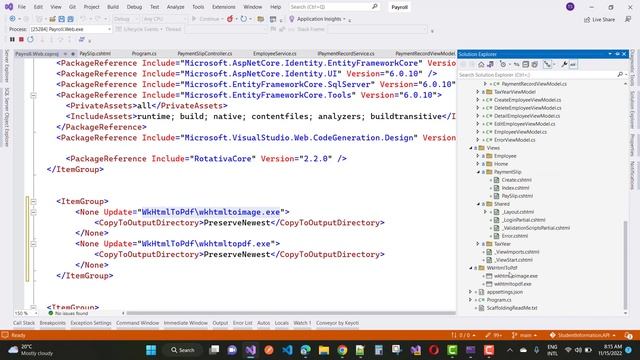Click the Live Share icon
The height and width of the screenshot is (360, 640).
[x=587, y=20]
